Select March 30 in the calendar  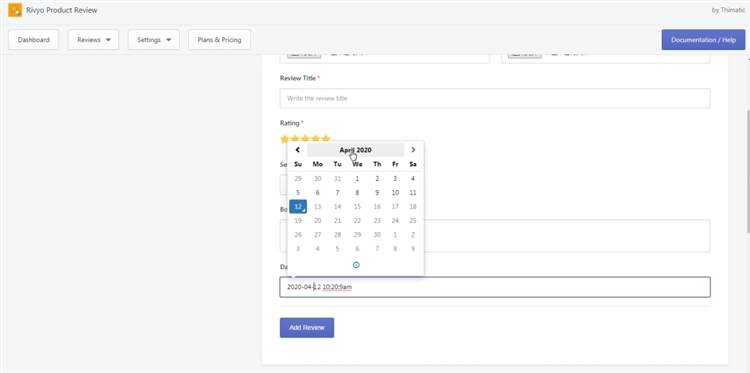tap(318, 178)
